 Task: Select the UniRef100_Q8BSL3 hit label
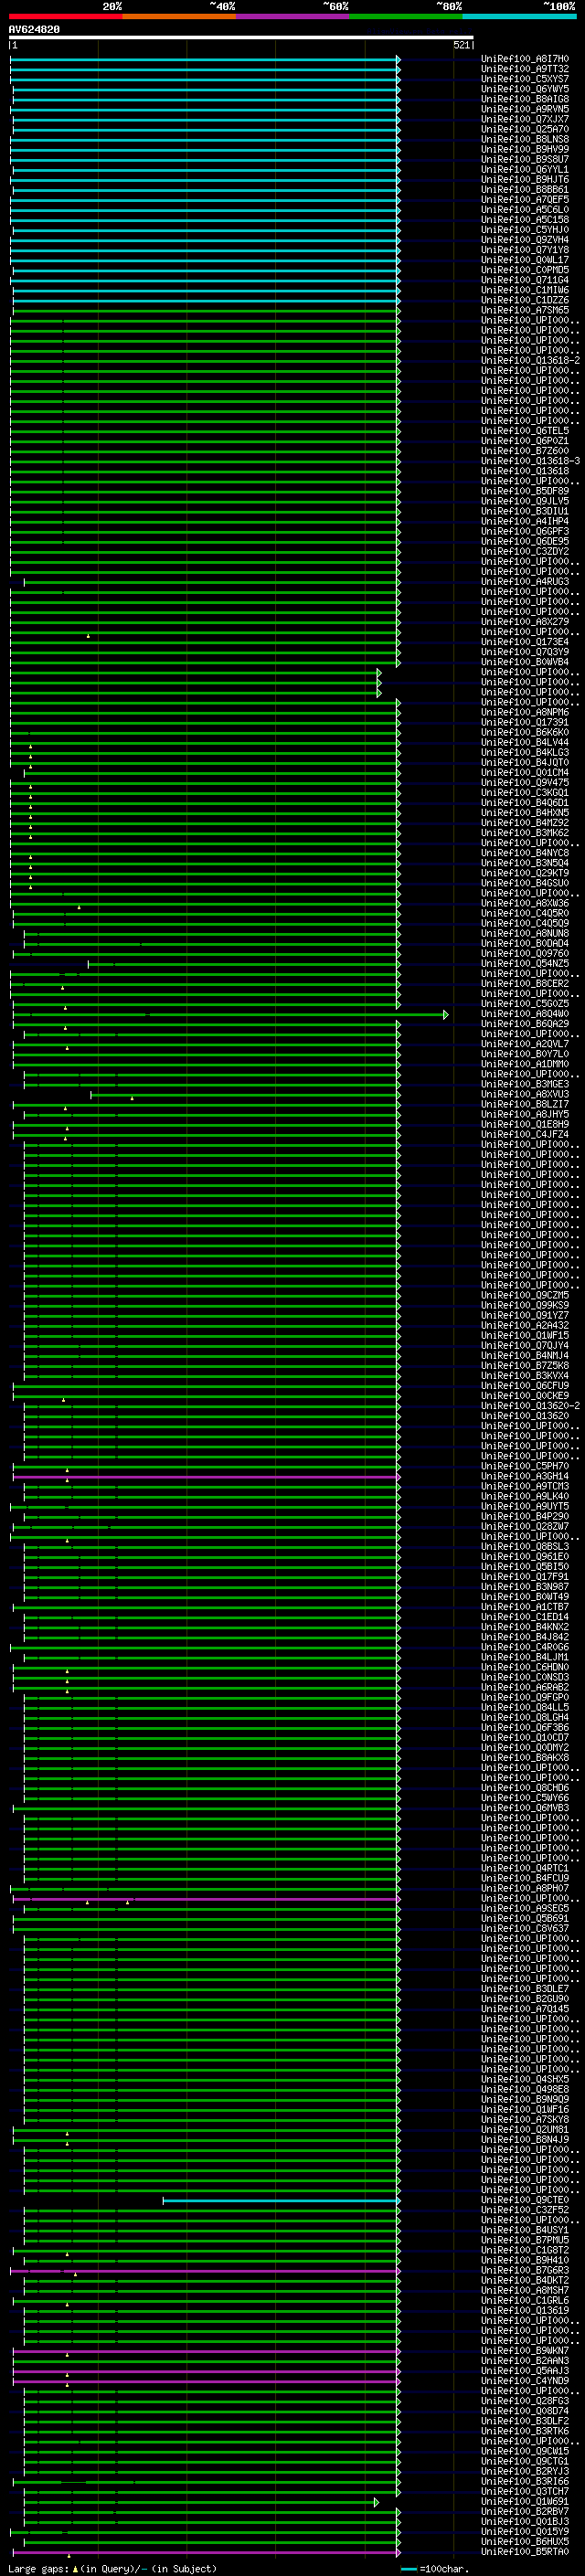coord(525,1546)
